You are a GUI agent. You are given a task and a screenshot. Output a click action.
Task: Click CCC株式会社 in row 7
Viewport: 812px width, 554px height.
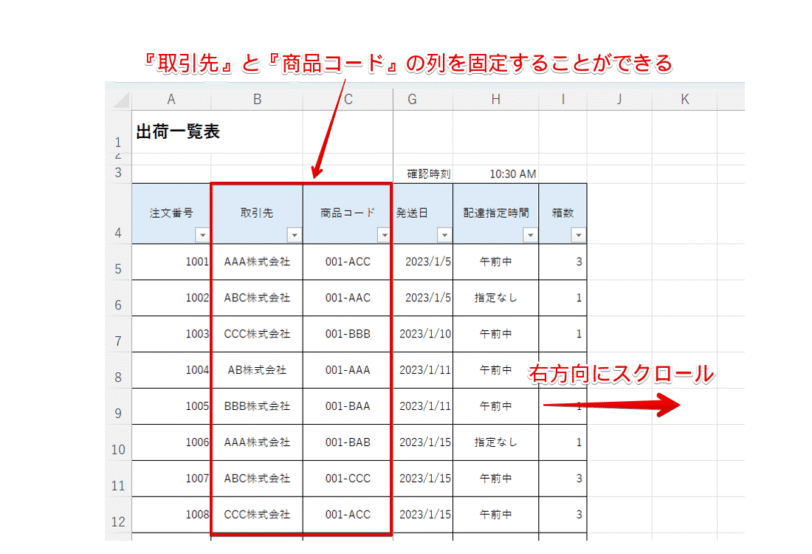(257, 334)
